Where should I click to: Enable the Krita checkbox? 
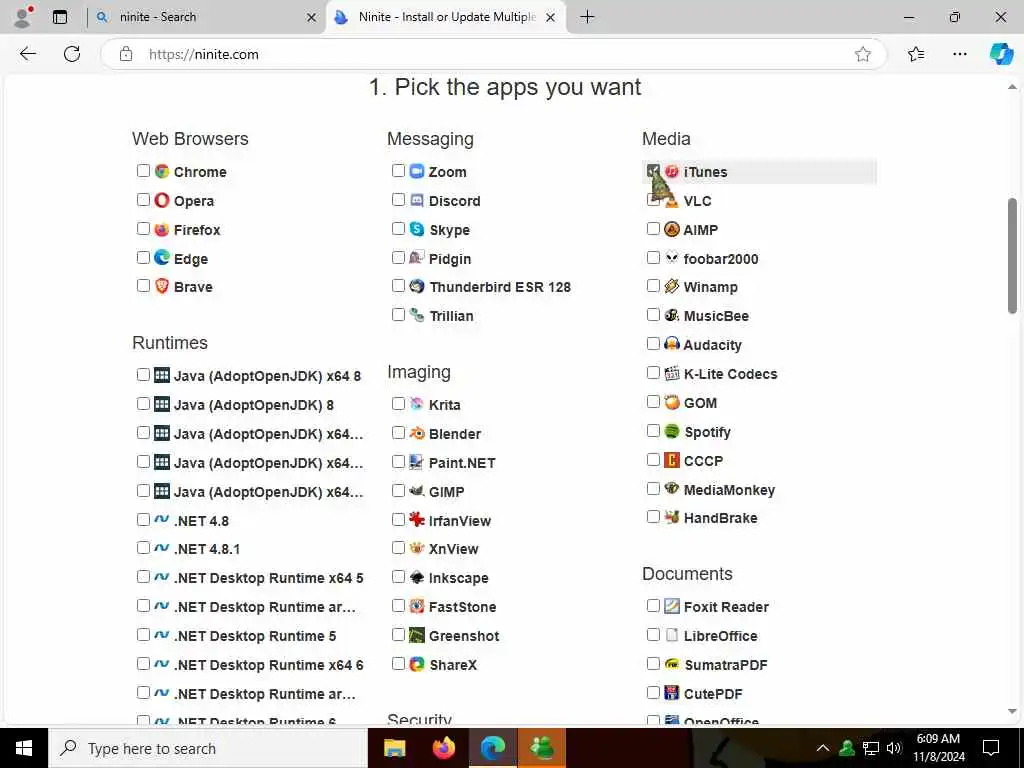coord(398,404)
